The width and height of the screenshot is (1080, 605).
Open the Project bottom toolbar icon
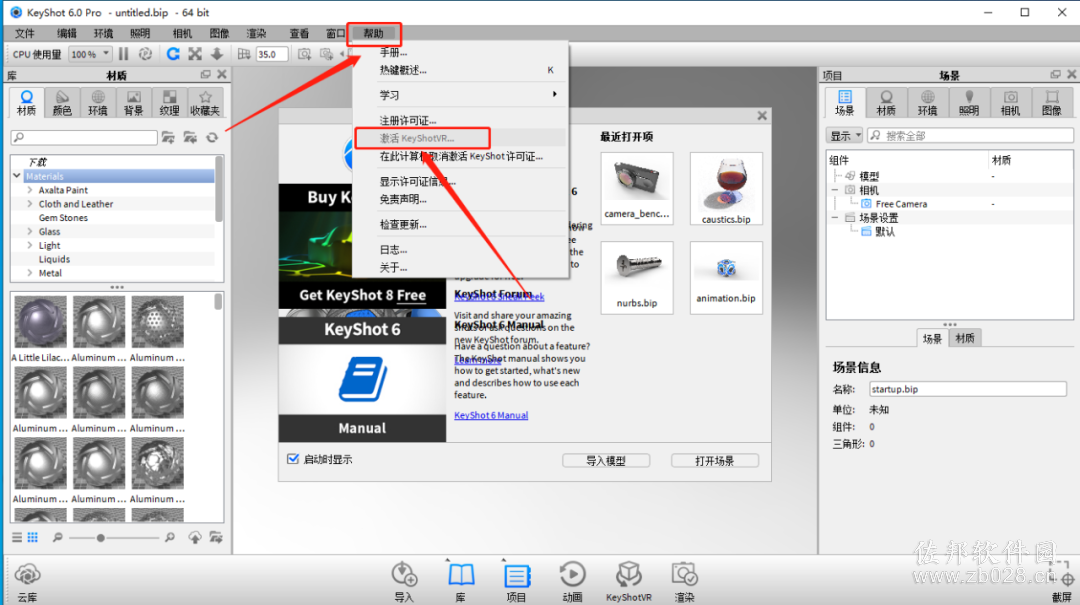(x=517, y=581)
